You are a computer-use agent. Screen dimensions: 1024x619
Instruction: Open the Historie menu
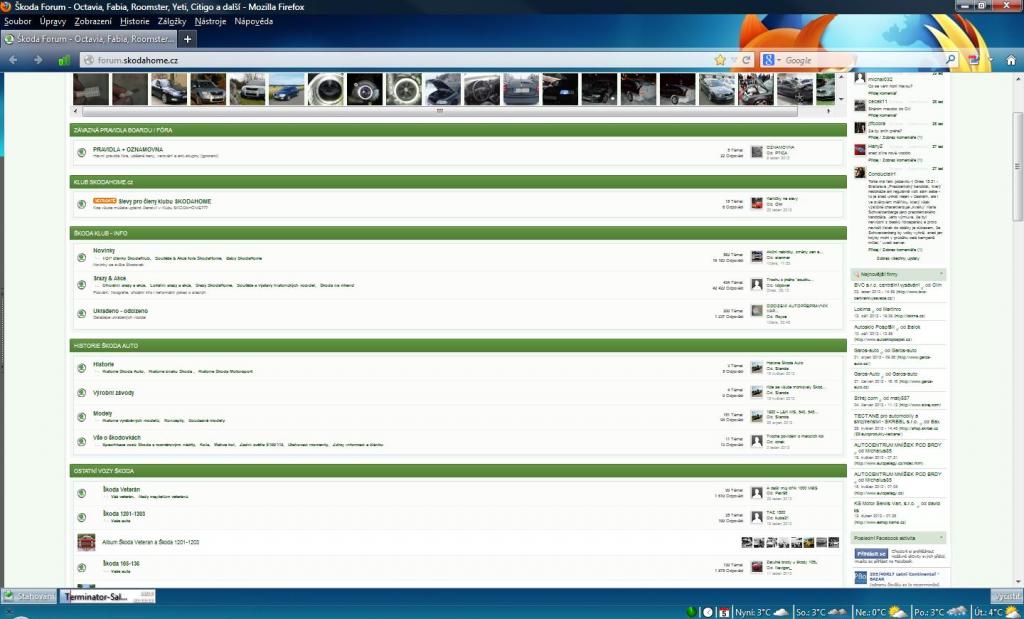[135, 22]
